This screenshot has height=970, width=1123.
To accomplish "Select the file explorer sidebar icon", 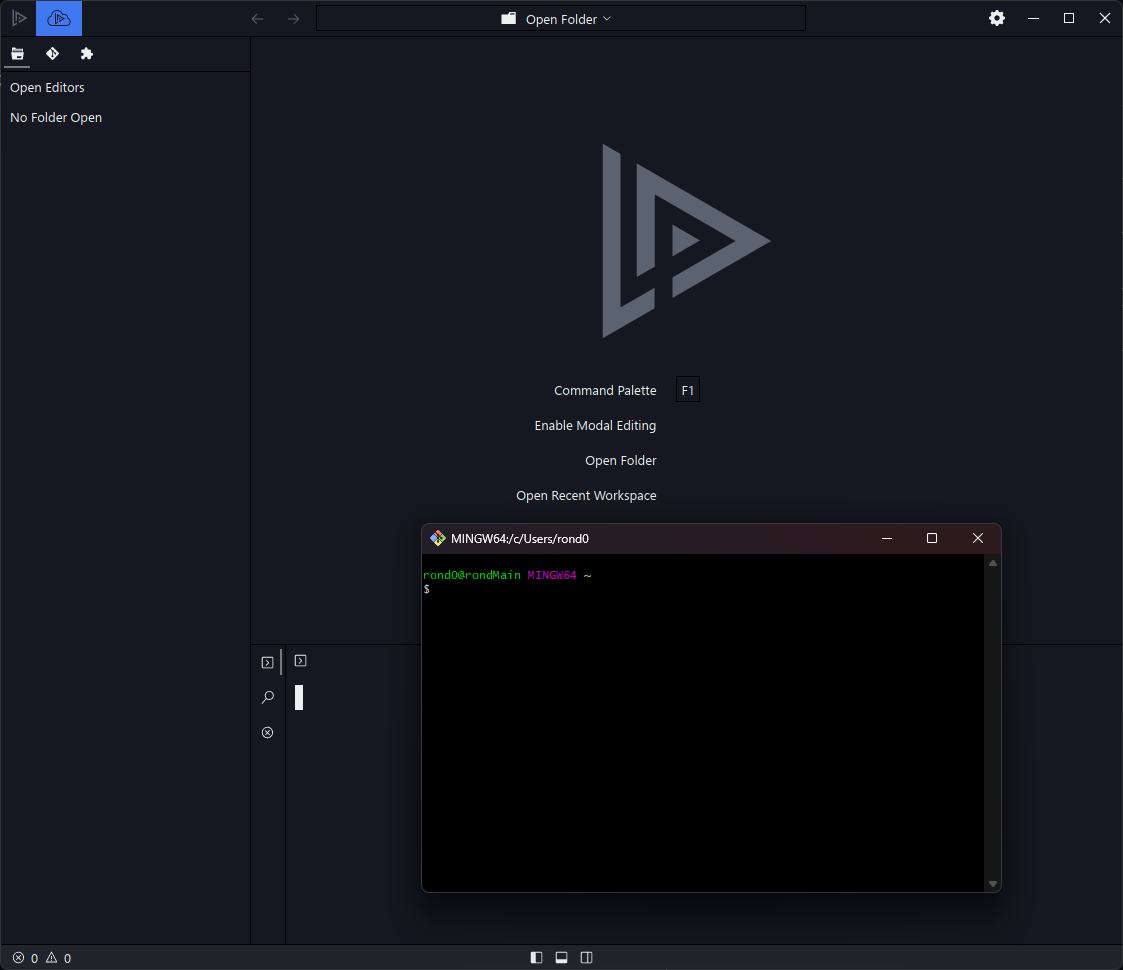I will coord(17,54).
